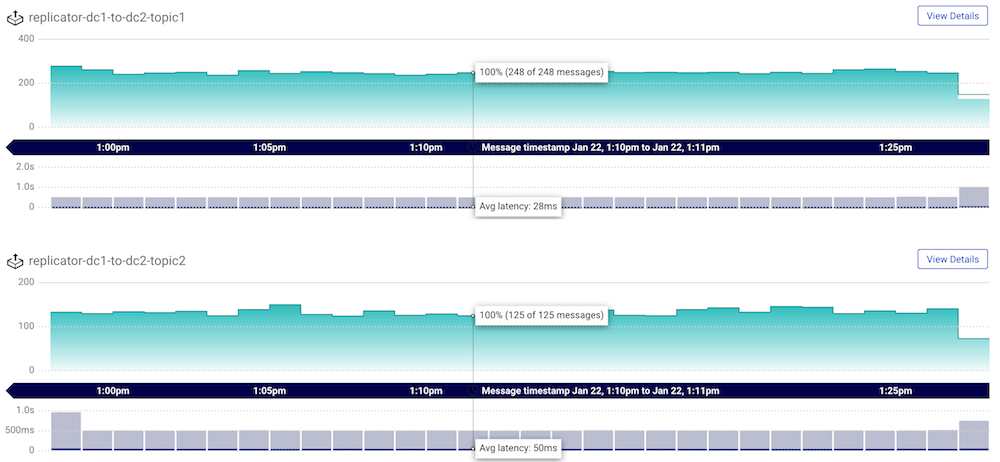The height and width of the screenshot is (462, 1000).
Task: Click the clock icon before topic1's Message timestamp
Action: click(x=473, y=147)
